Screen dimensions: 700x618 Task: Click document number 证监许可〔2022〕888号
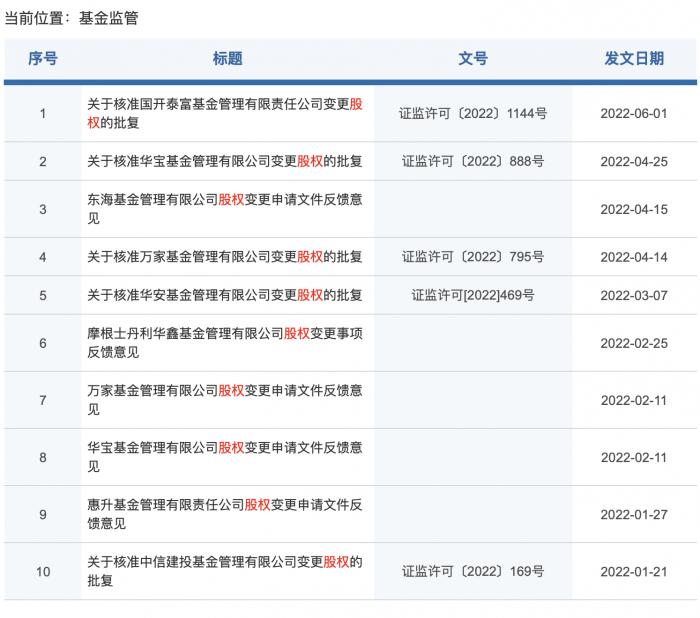[x=472, y=161]
